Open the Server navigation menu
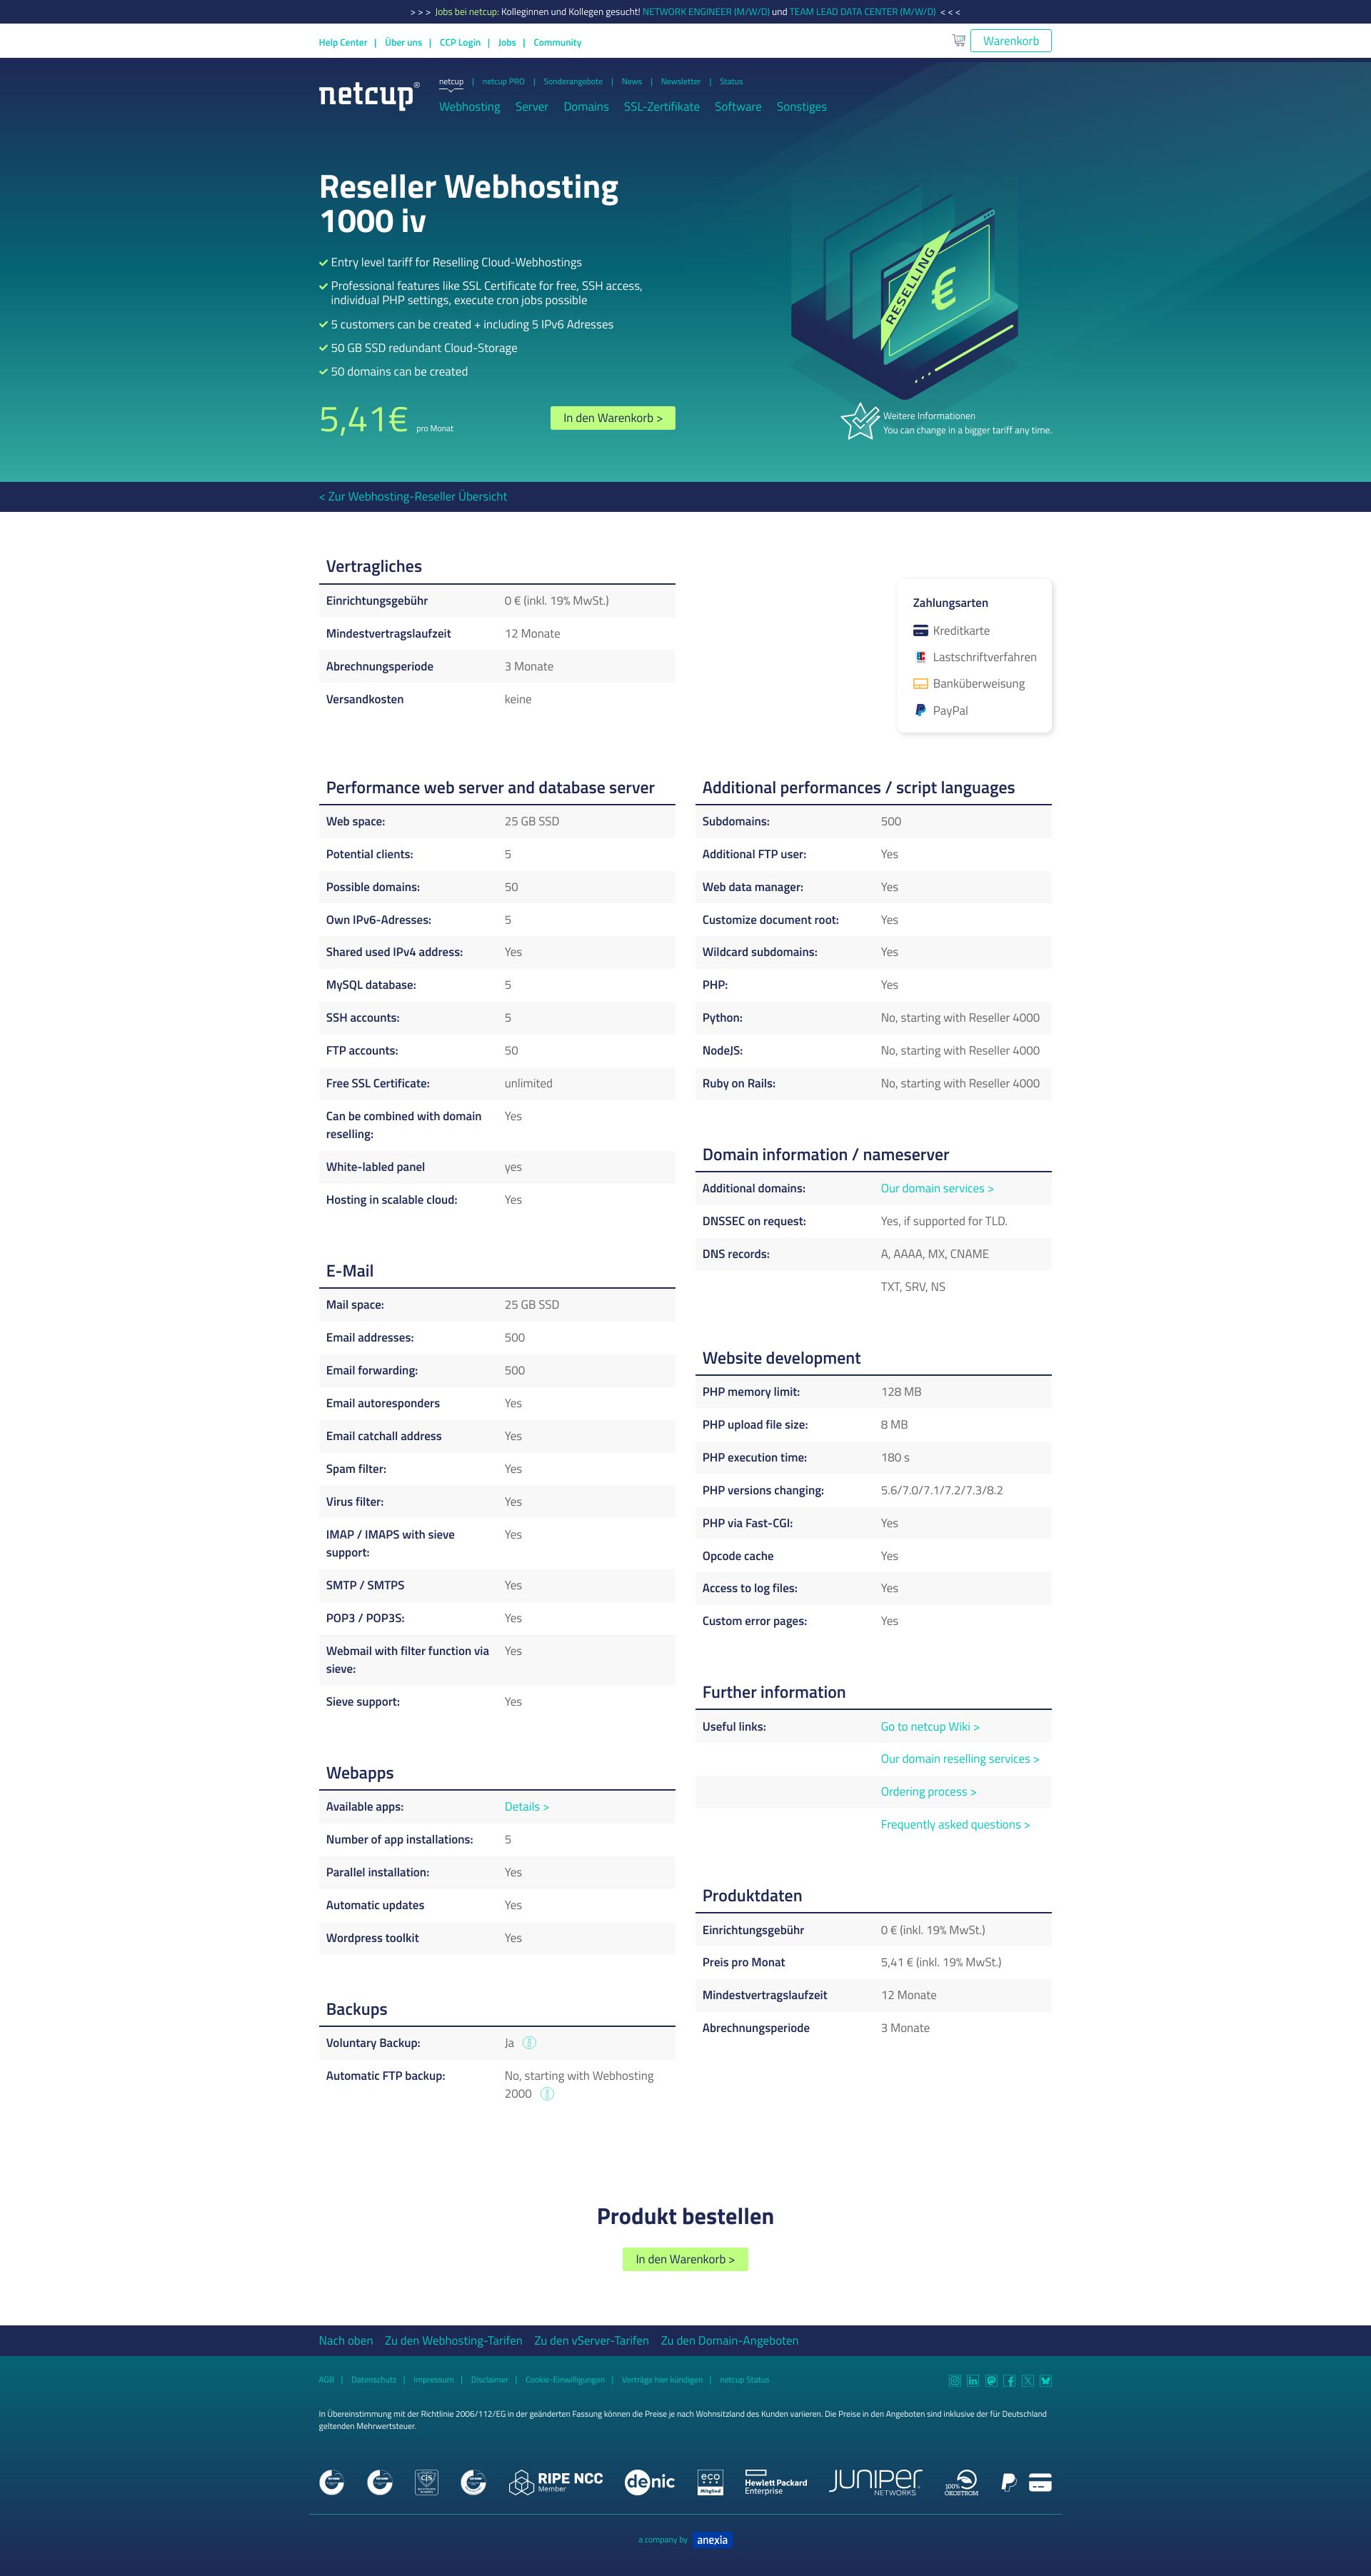Viewport: 1371px width, 2576px height. pos(531,107)
